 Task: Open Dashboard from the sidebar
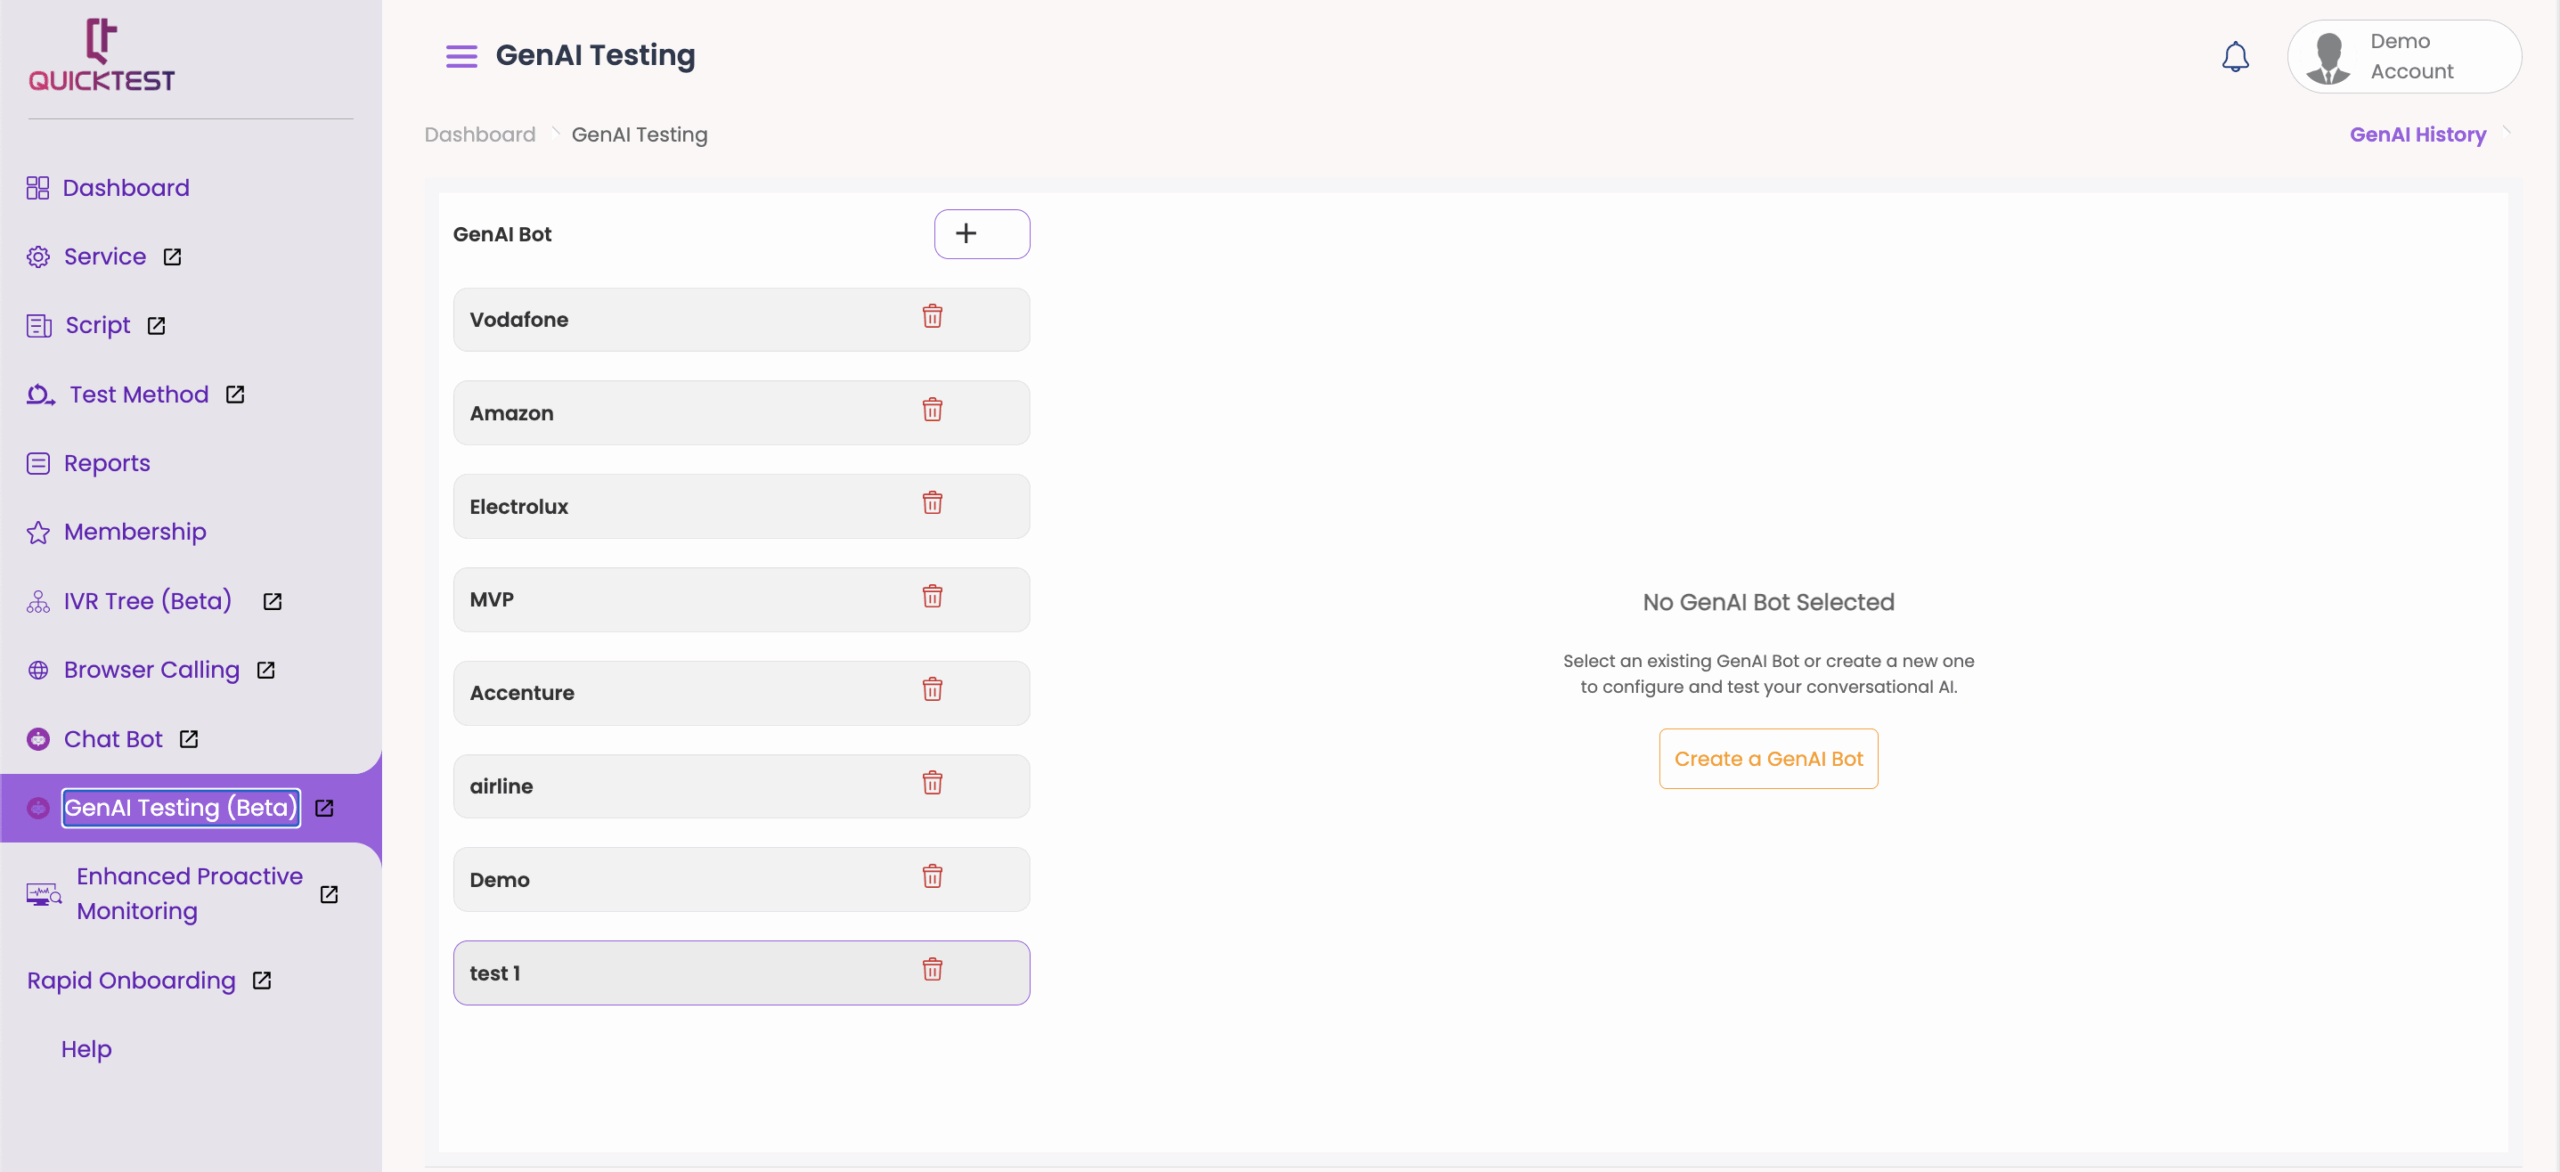pyautogui.click(x=125, y=188)
